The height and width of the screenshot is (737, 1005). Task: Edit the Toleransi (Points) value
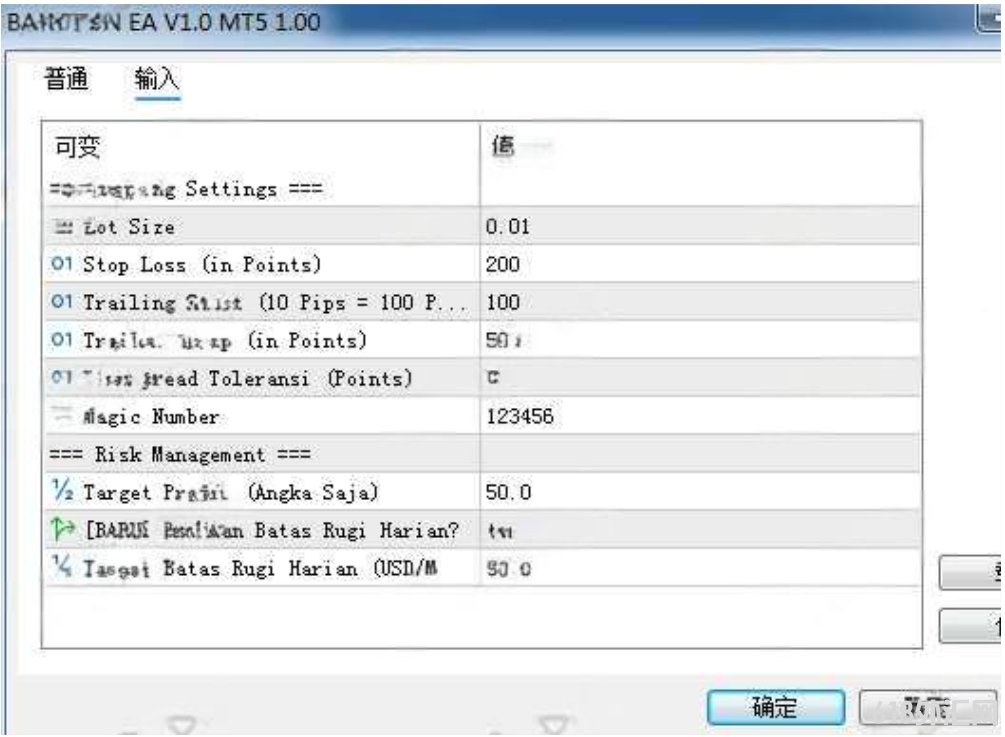[x=700, y=377]
